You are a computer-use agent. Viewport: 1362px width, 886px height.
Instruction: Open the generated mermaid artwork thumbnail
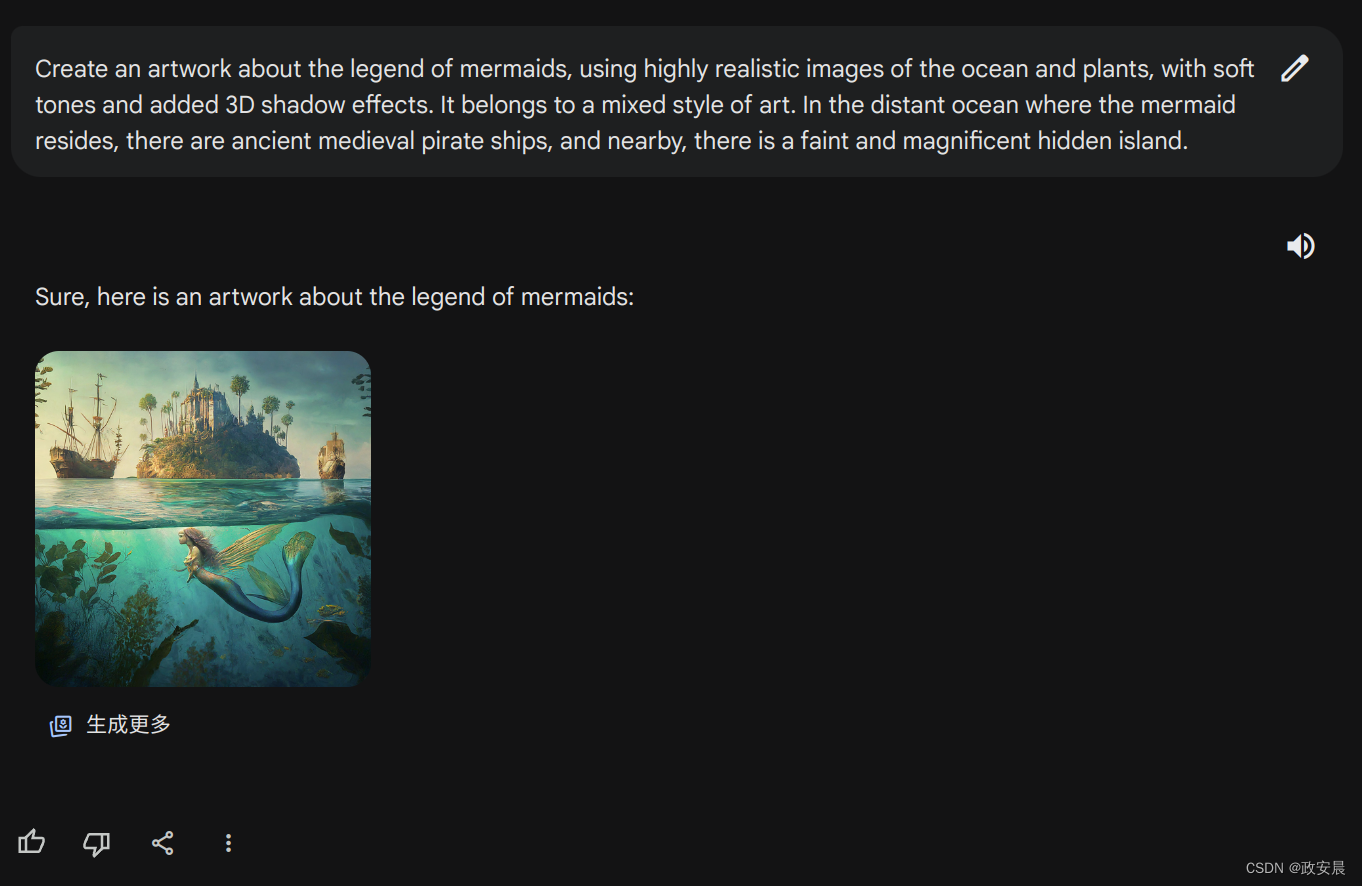tap(203, 518)
